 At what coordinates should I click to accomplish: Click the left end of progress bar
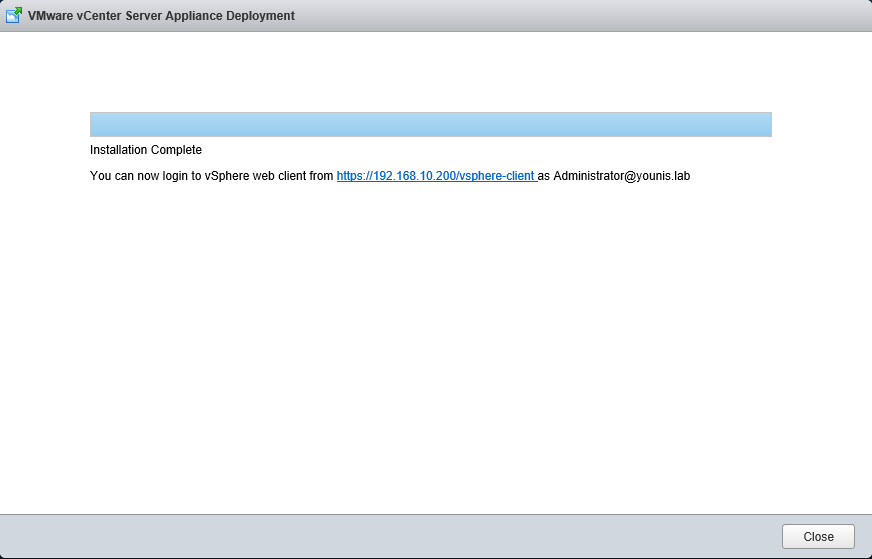coord(96,124)
